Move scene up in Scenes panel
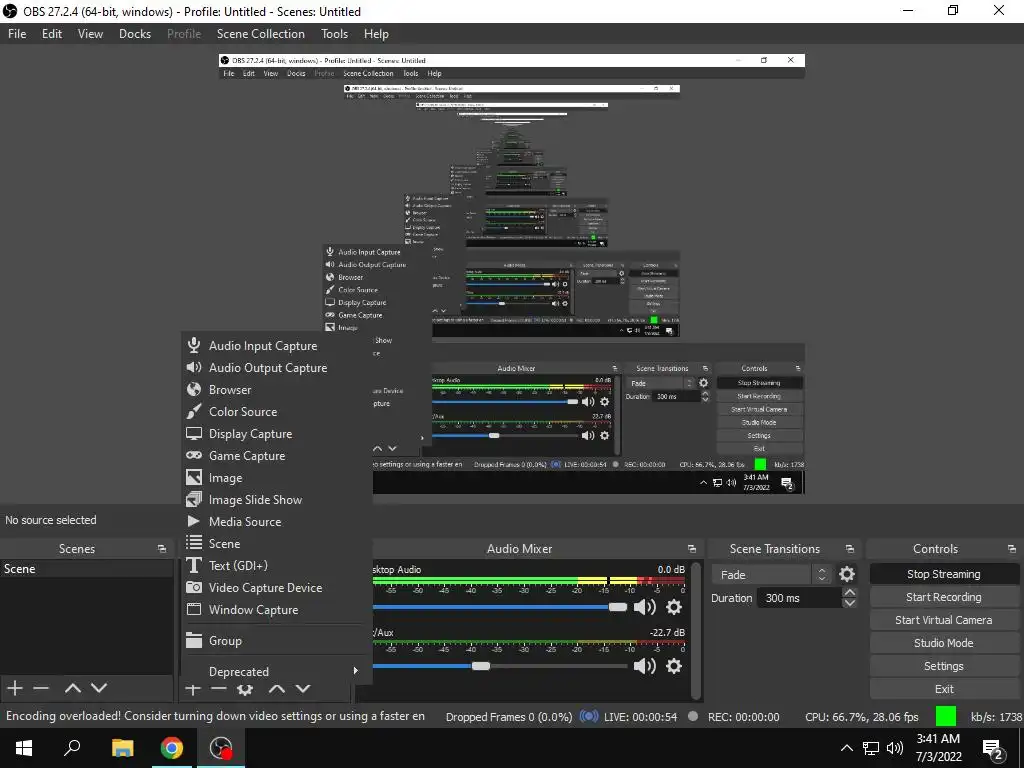Image resolution: width=1024 pixels, height=768 pixels. (x=72, y=688)
